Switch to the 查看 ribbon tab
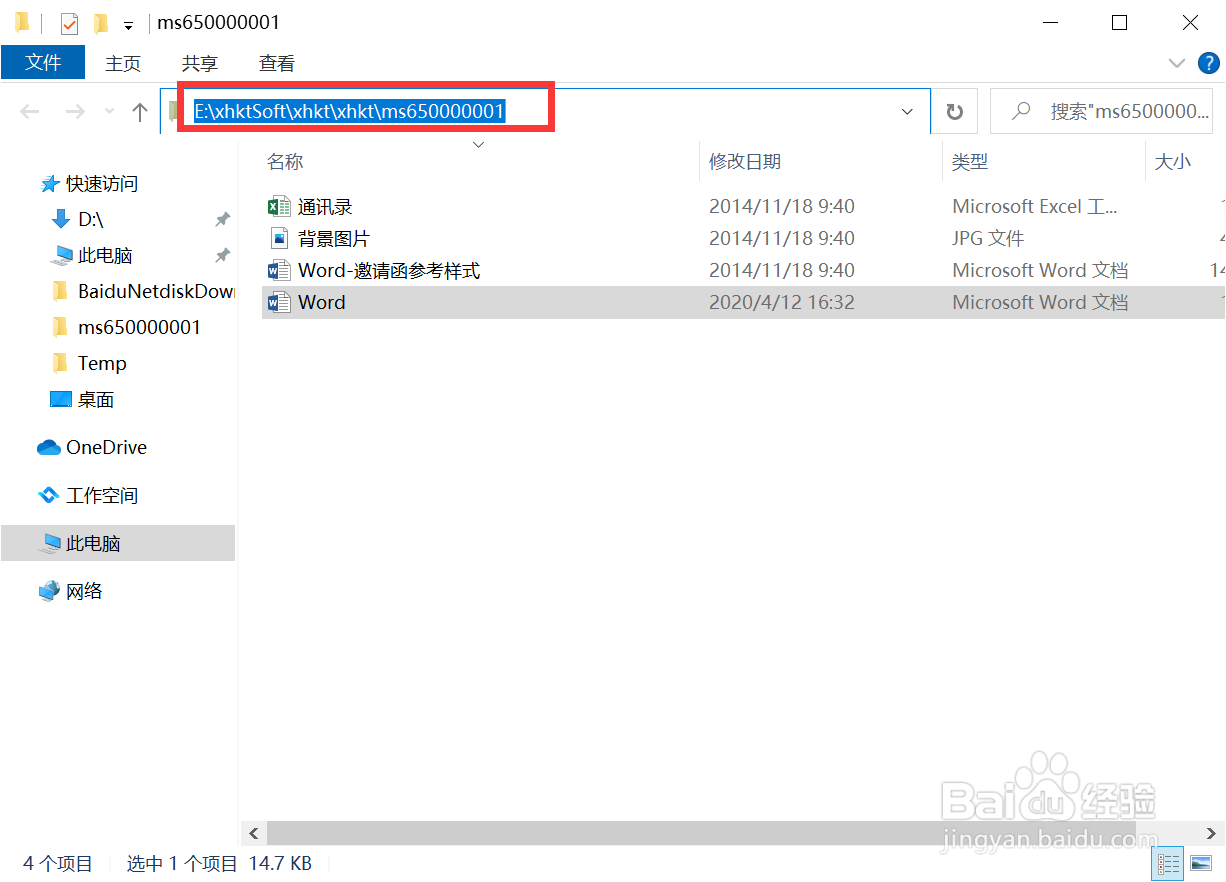 (277, 63)
